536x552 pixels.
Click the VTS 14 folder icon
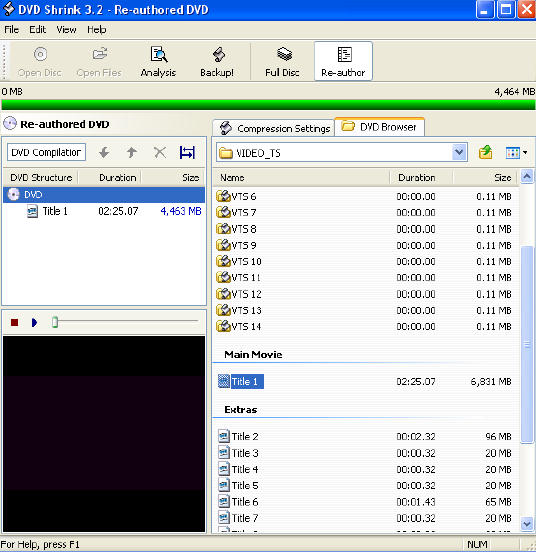pyautogui.click(x=223, y=326)
